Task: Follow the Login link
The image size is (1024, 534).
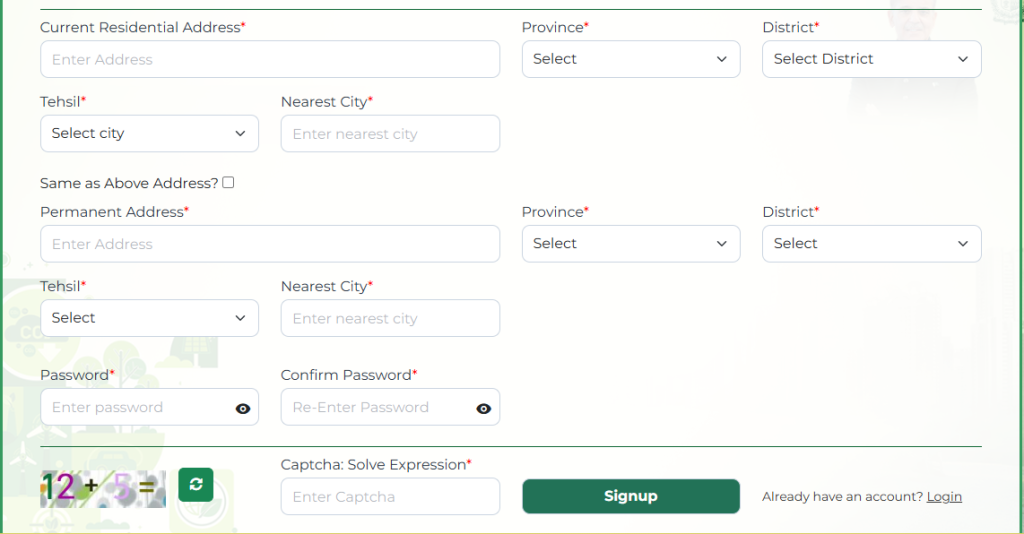Action: point(944,497)
